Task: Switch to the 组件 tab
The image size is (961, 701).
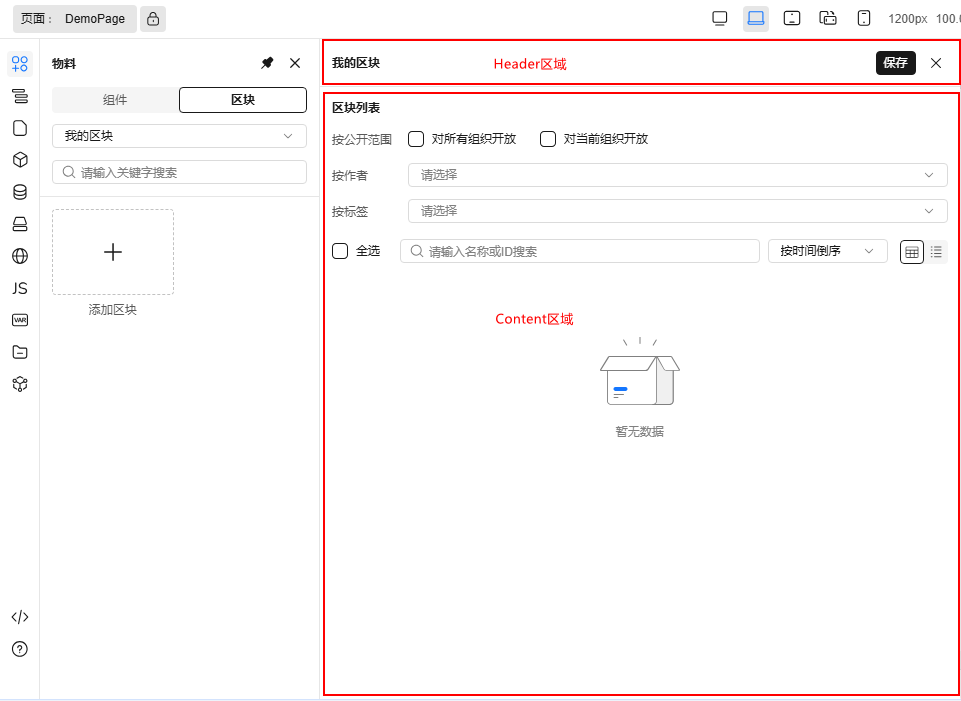Action: click(x=114, y=100)
